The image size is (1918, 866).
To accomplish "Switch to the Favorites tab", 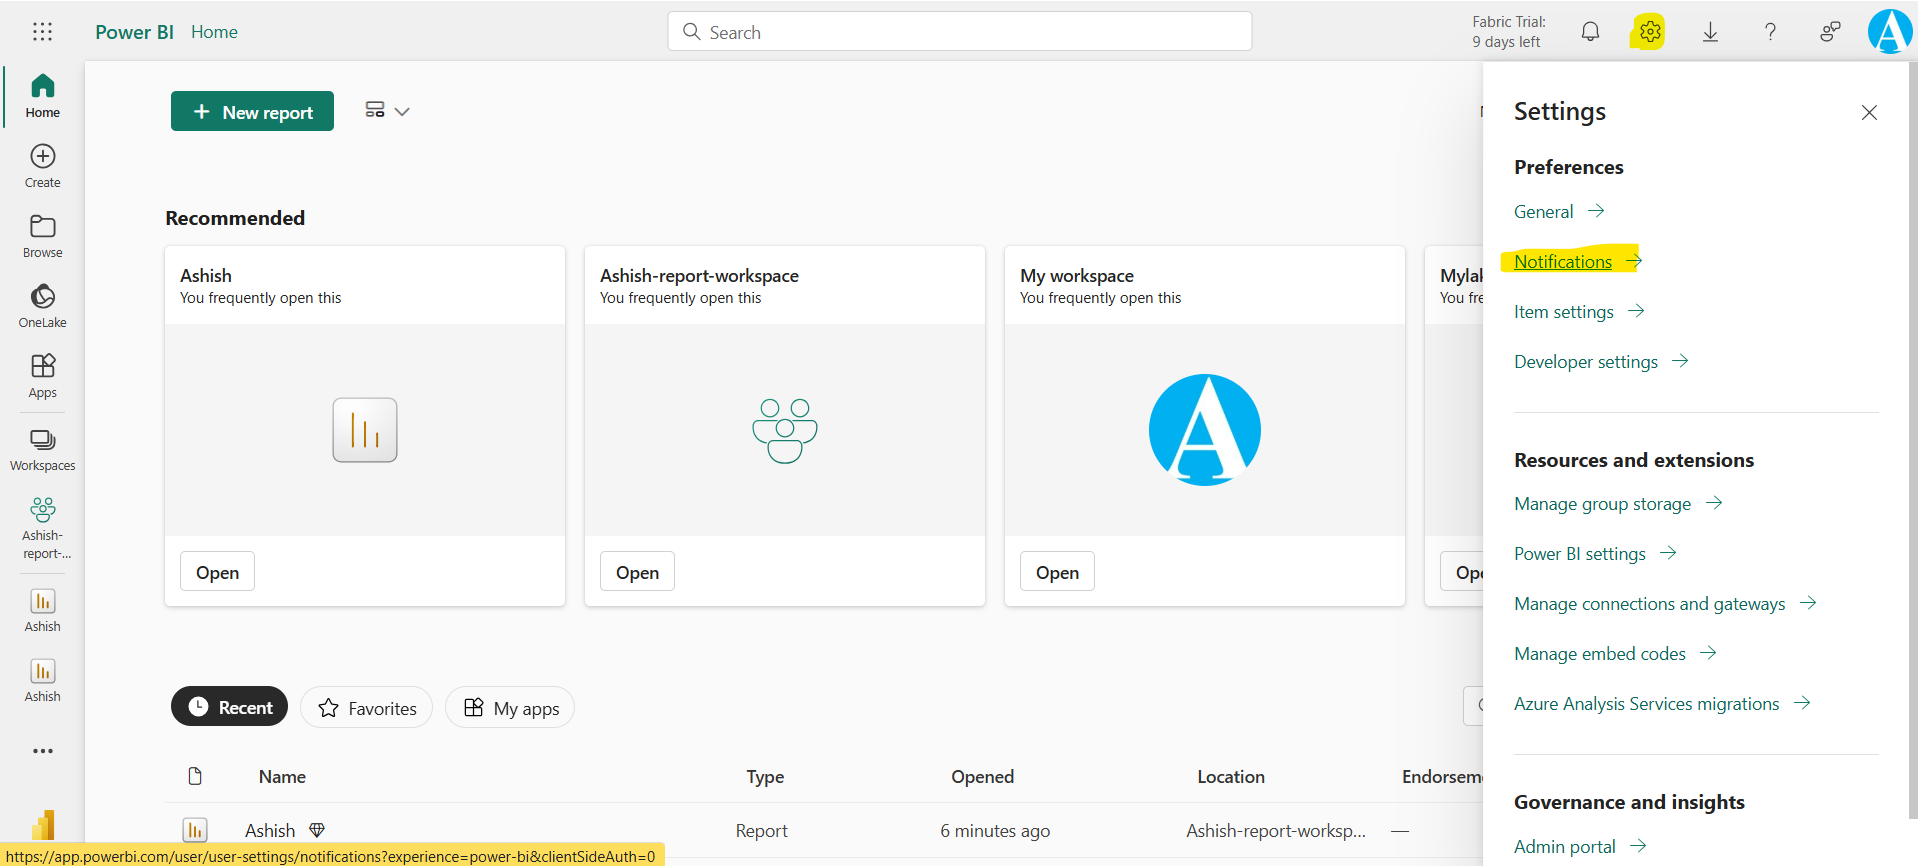I will coord(366,708).
